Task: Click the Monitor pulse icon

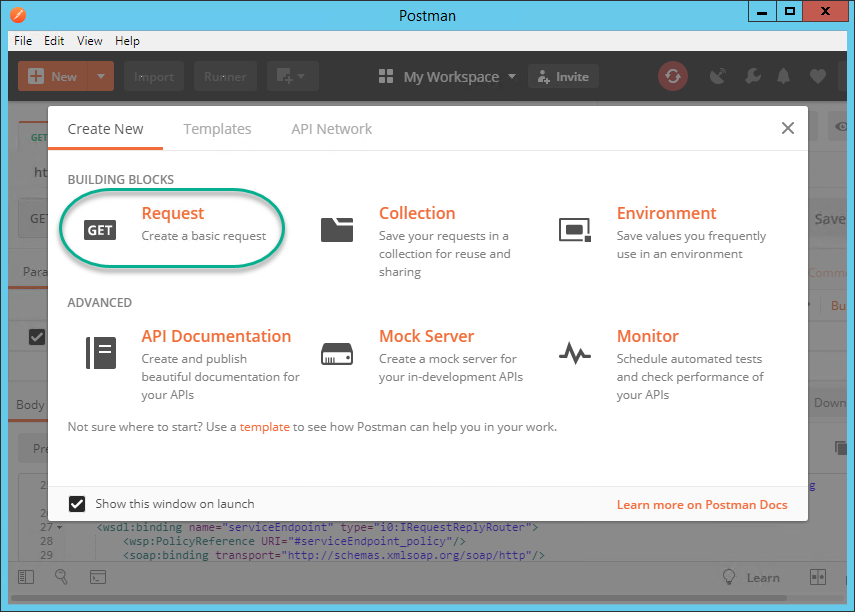Action: pyautogui.click(x=575, y=353)
